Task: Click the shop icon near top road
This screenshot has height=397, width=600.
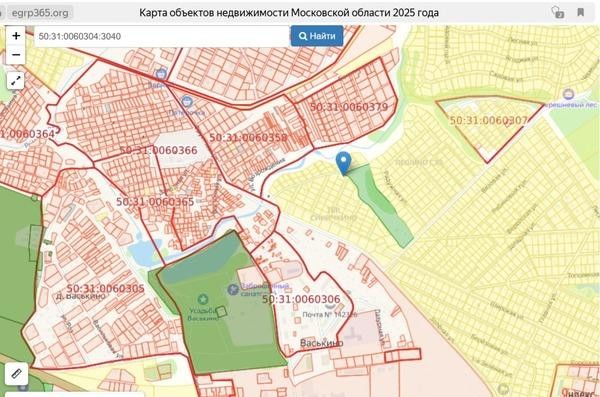Action: pyautogui.click(x=161, y=73)
